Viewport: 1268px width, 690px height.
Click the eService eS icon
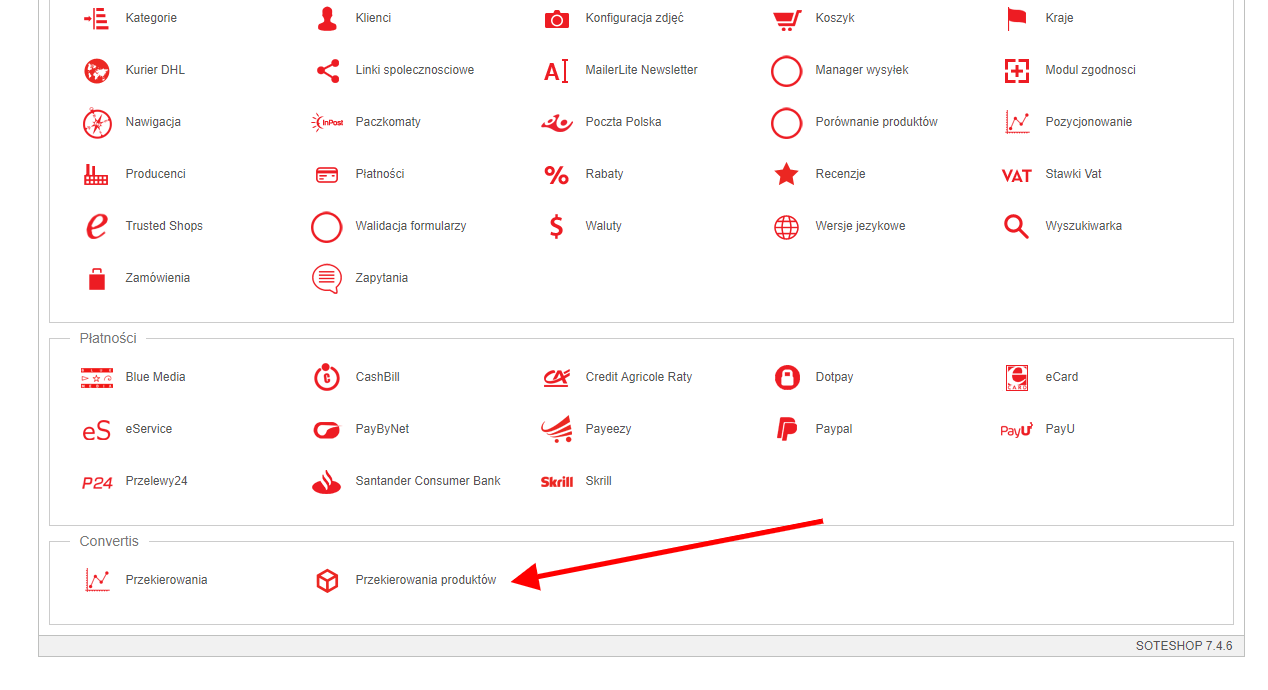97,430
